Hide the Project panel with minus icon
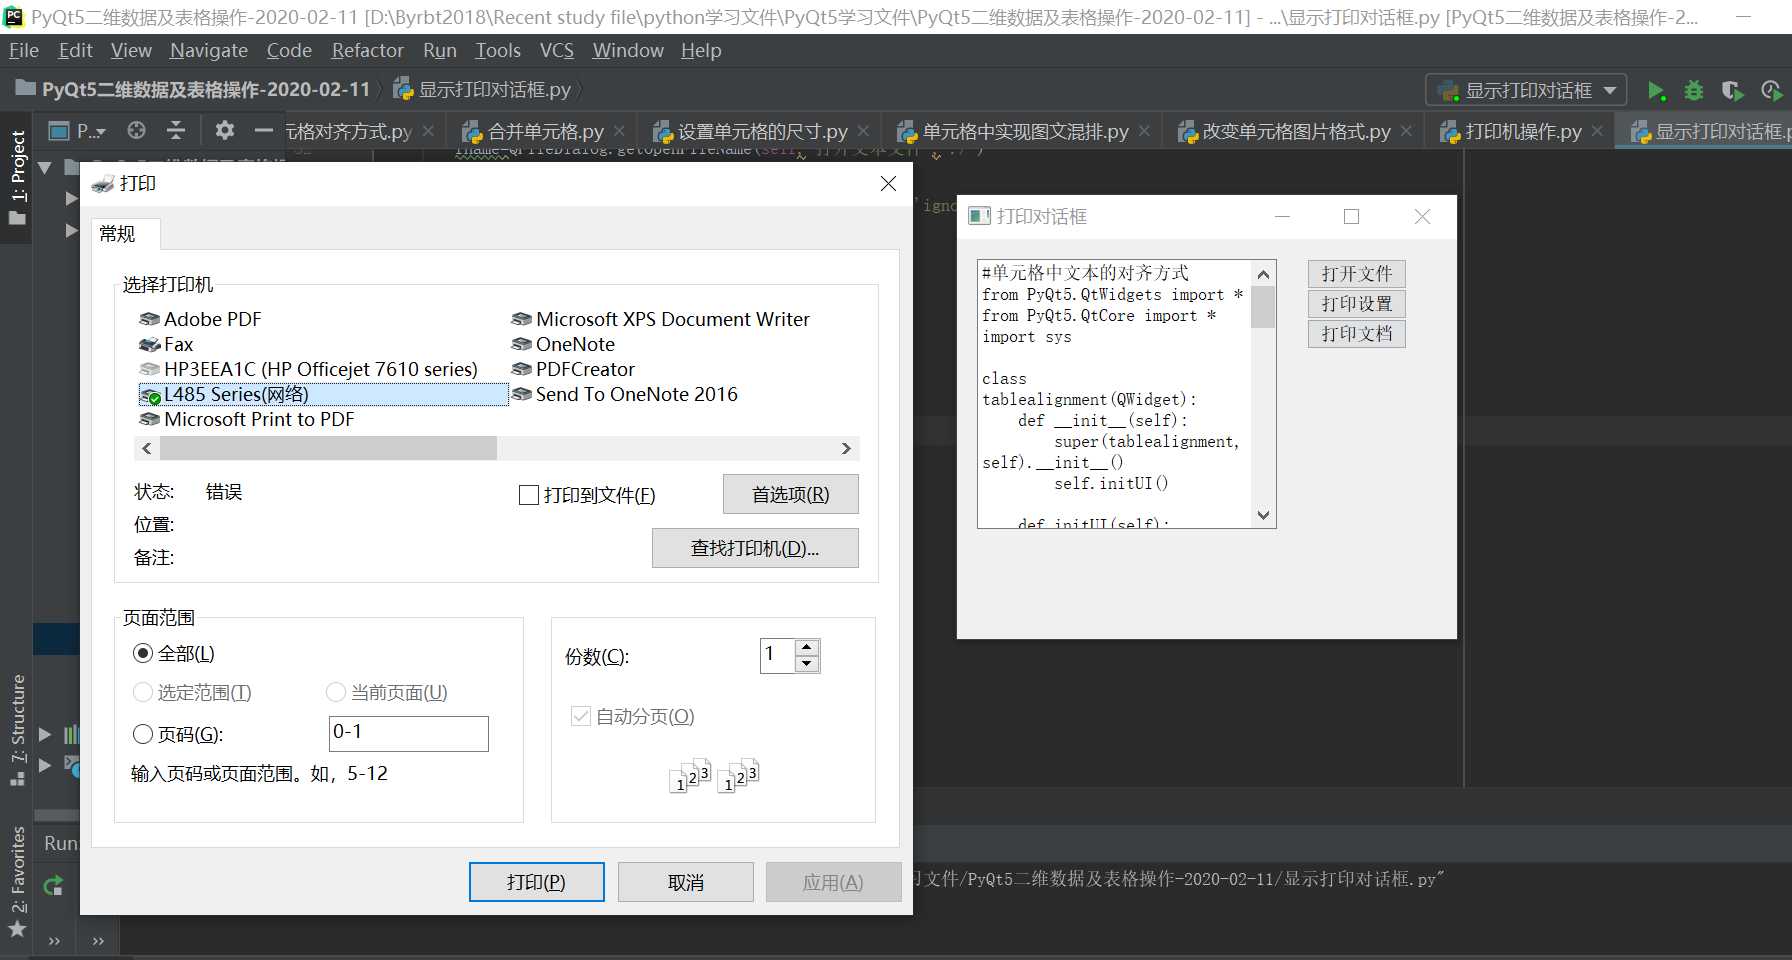 pos(263,131)
